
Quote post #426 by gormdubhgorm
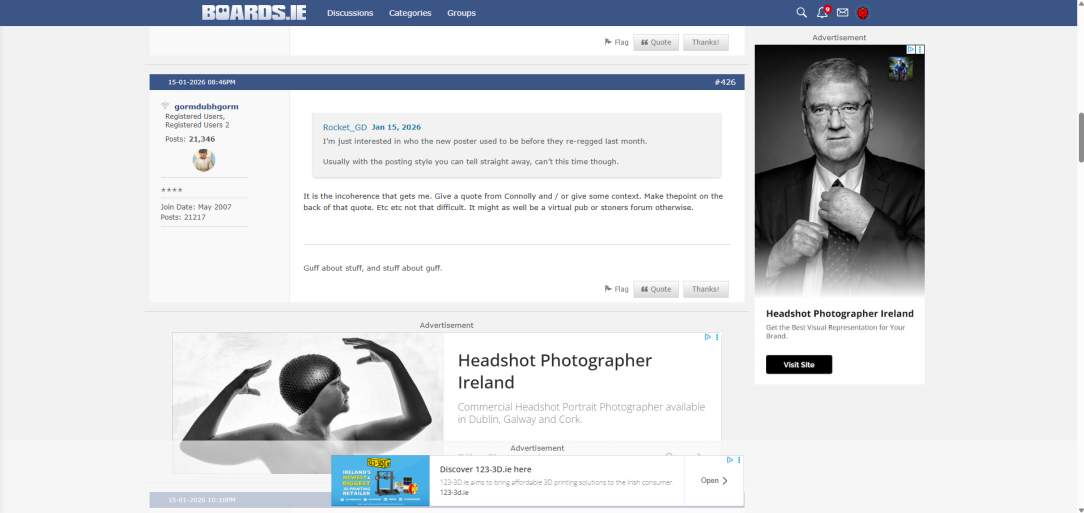point(656,289)
